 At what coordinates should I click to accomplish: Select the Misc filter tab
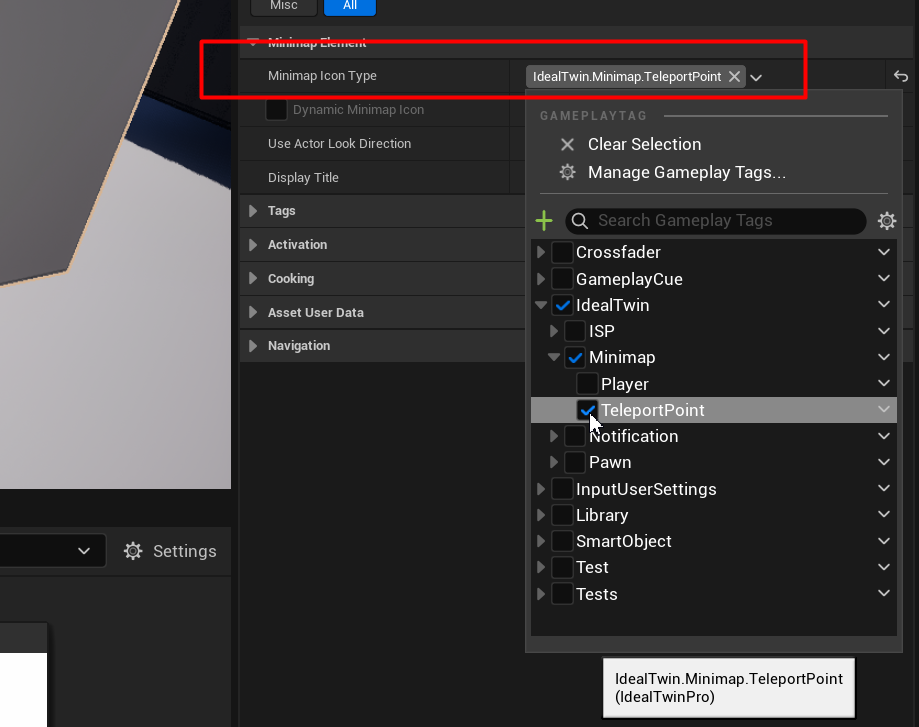284,6
